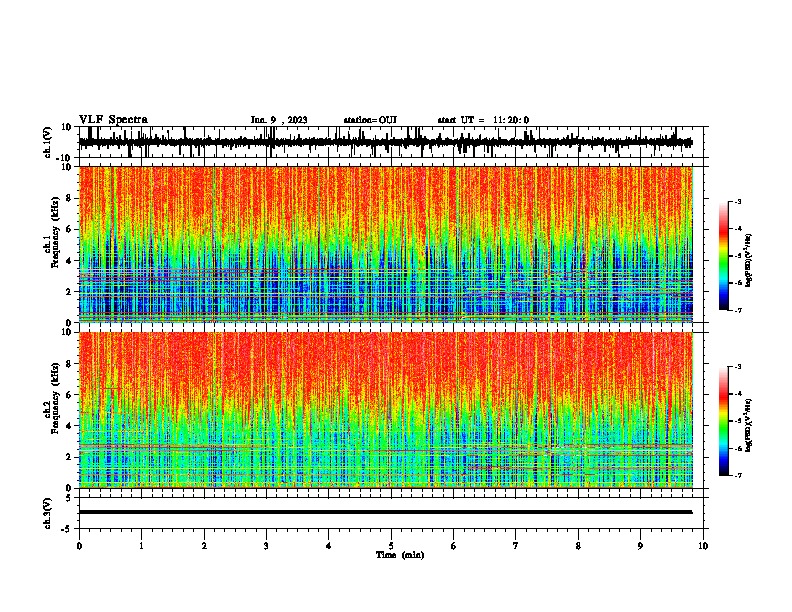Click the "6" label on the Time axis
Viewport: 792px width, 612px height.
[454, 546]
